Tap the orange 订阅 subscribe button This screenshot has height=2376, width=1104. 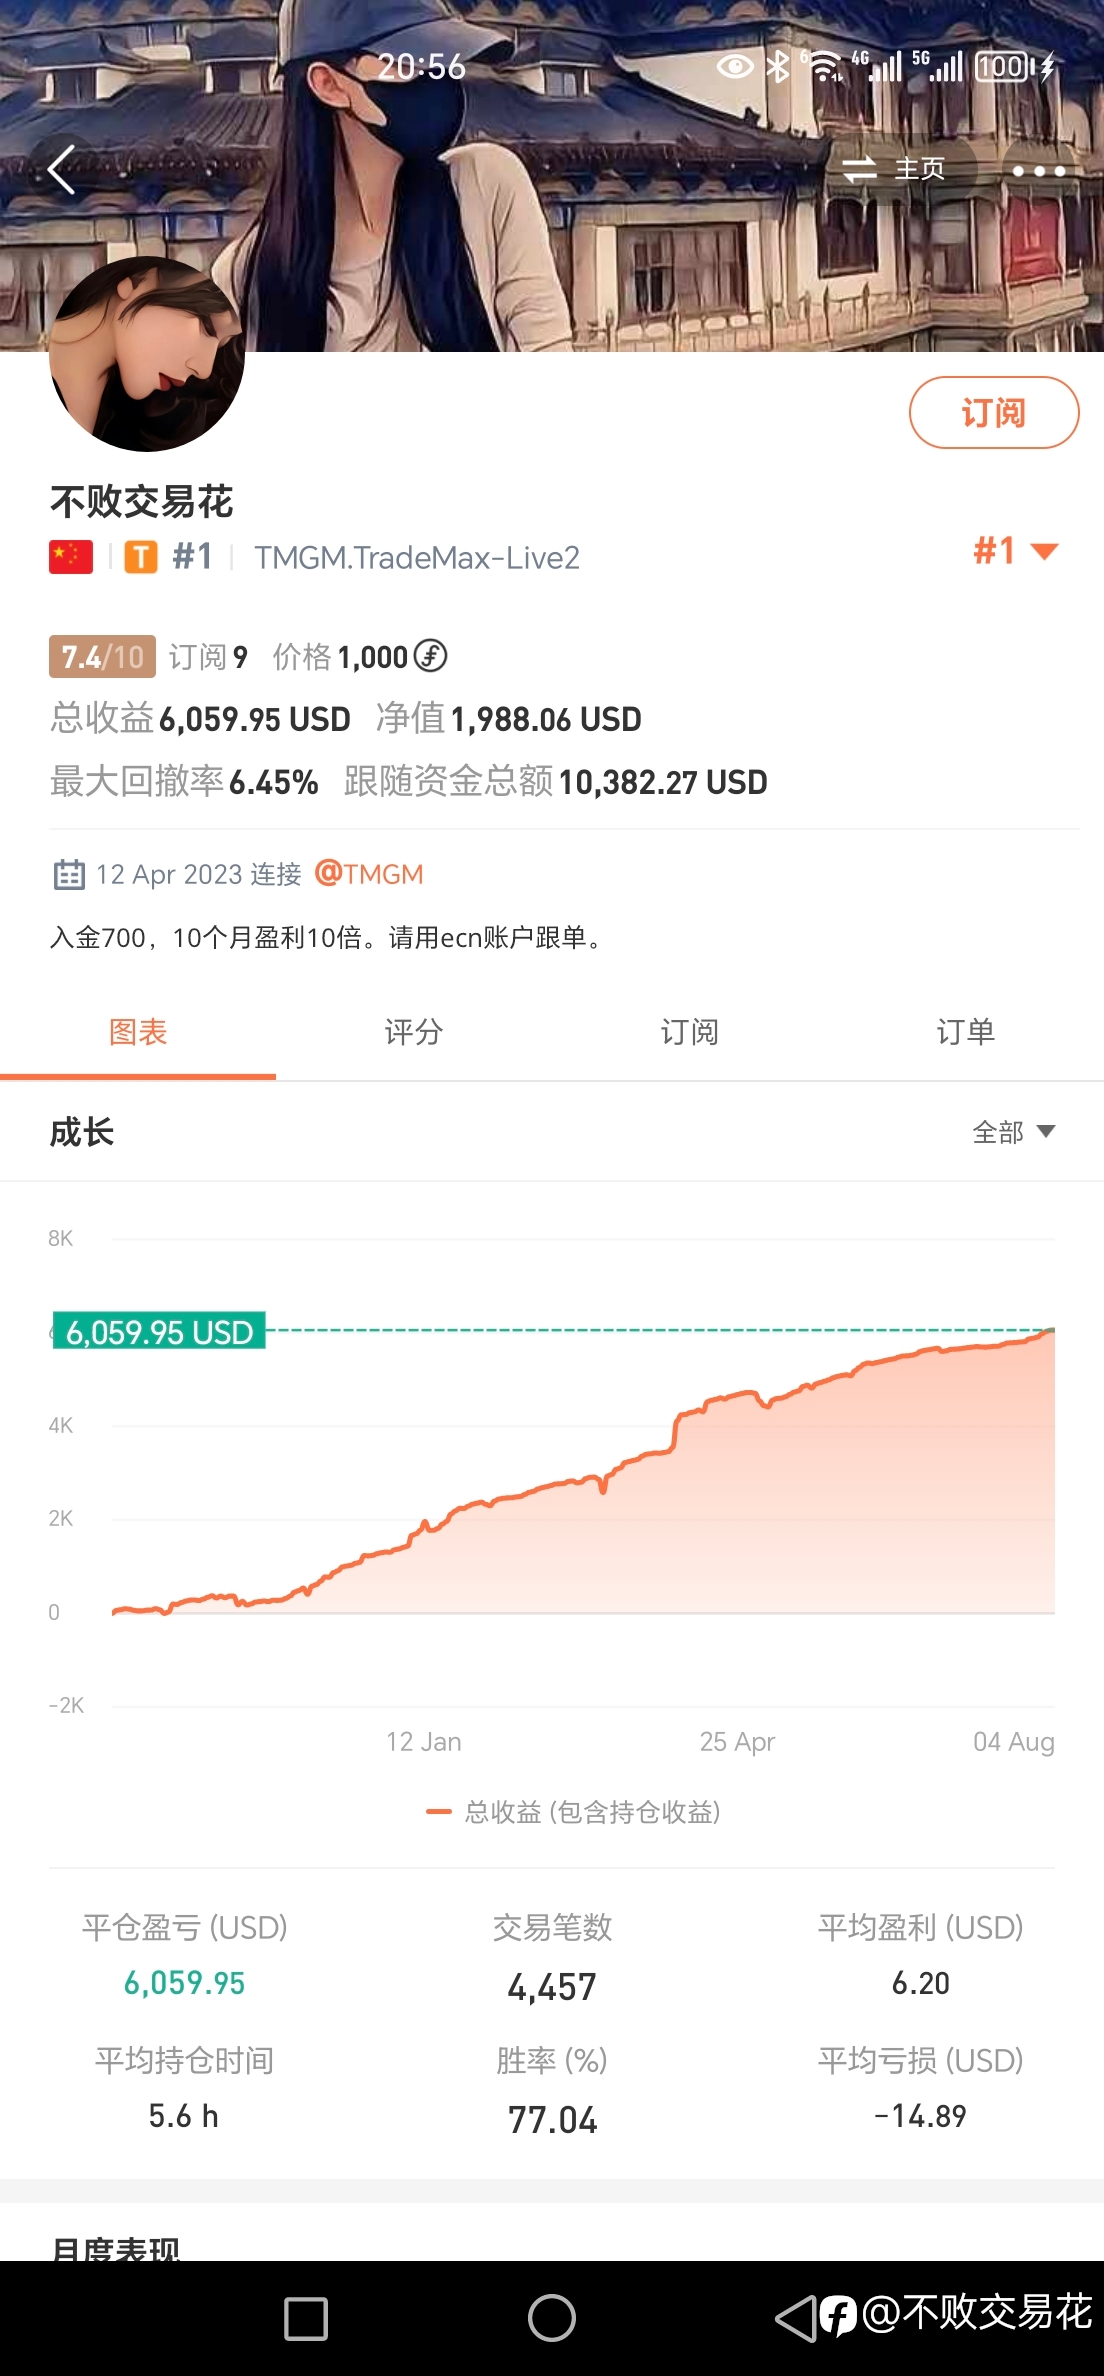994,412
